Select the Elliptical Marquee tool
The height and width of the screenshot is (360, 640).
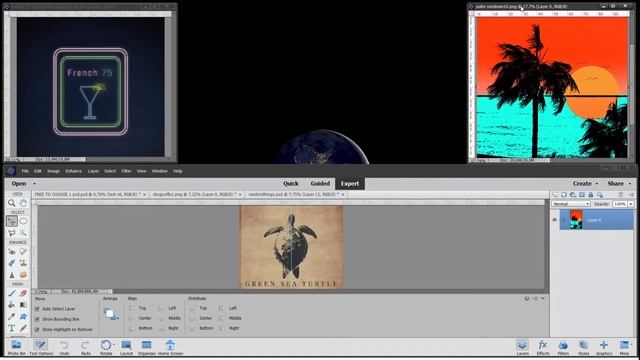pos(23,221)
